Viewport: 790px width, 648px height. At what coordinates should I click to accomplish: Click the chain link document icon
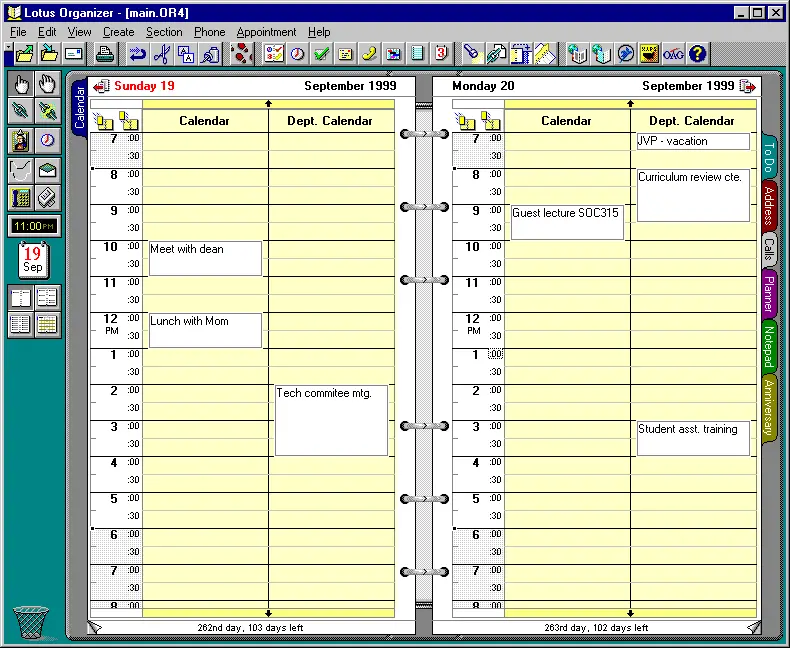497,54
